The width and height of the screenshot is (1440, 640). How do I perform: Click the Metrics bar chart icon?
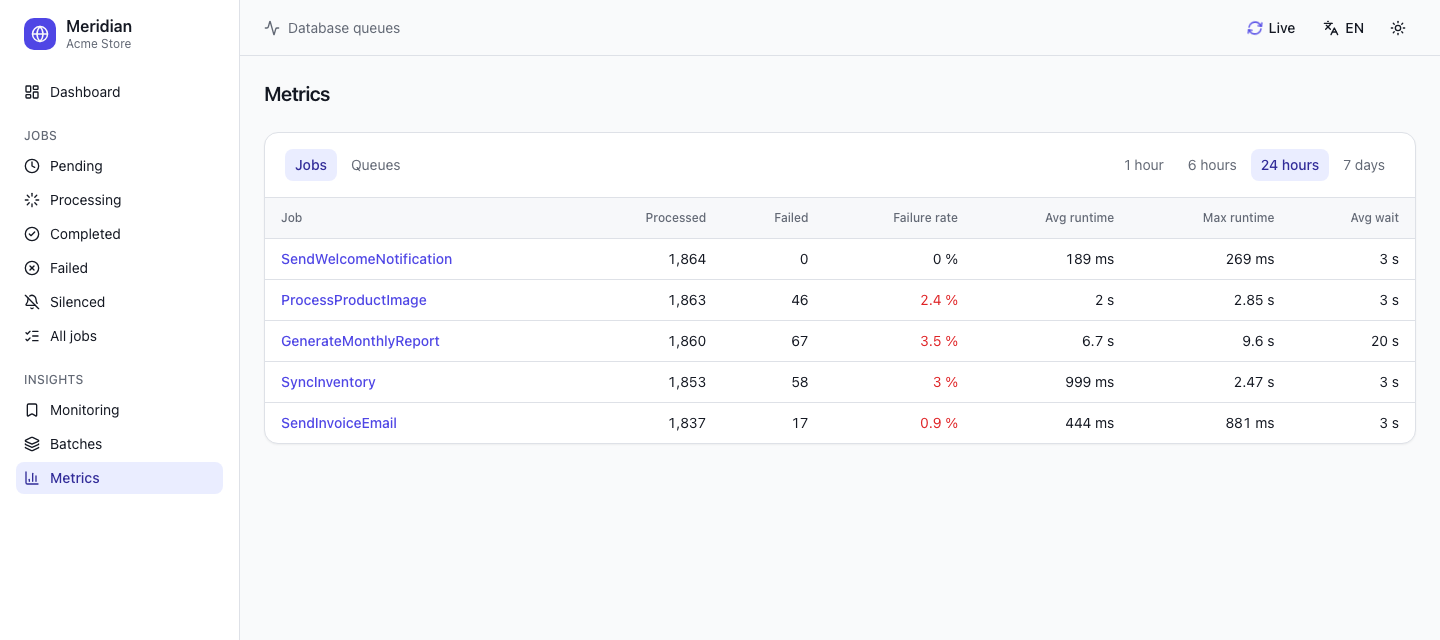click(32, 478)
